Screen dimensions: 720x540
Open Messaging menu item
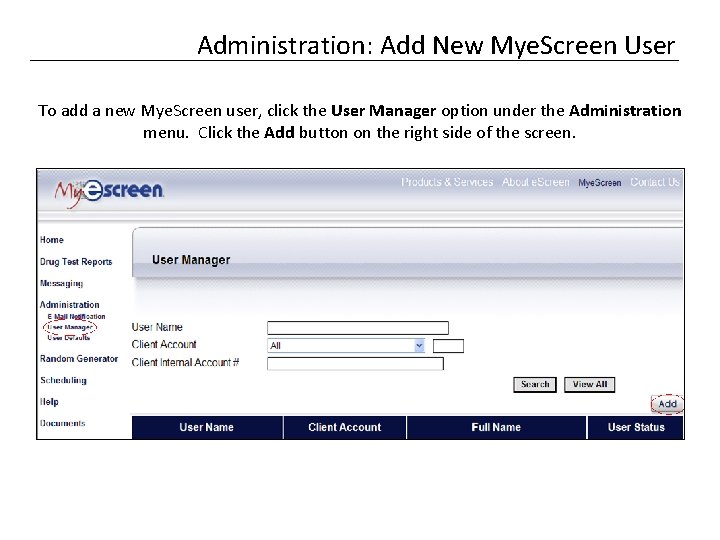coord(61,283)
